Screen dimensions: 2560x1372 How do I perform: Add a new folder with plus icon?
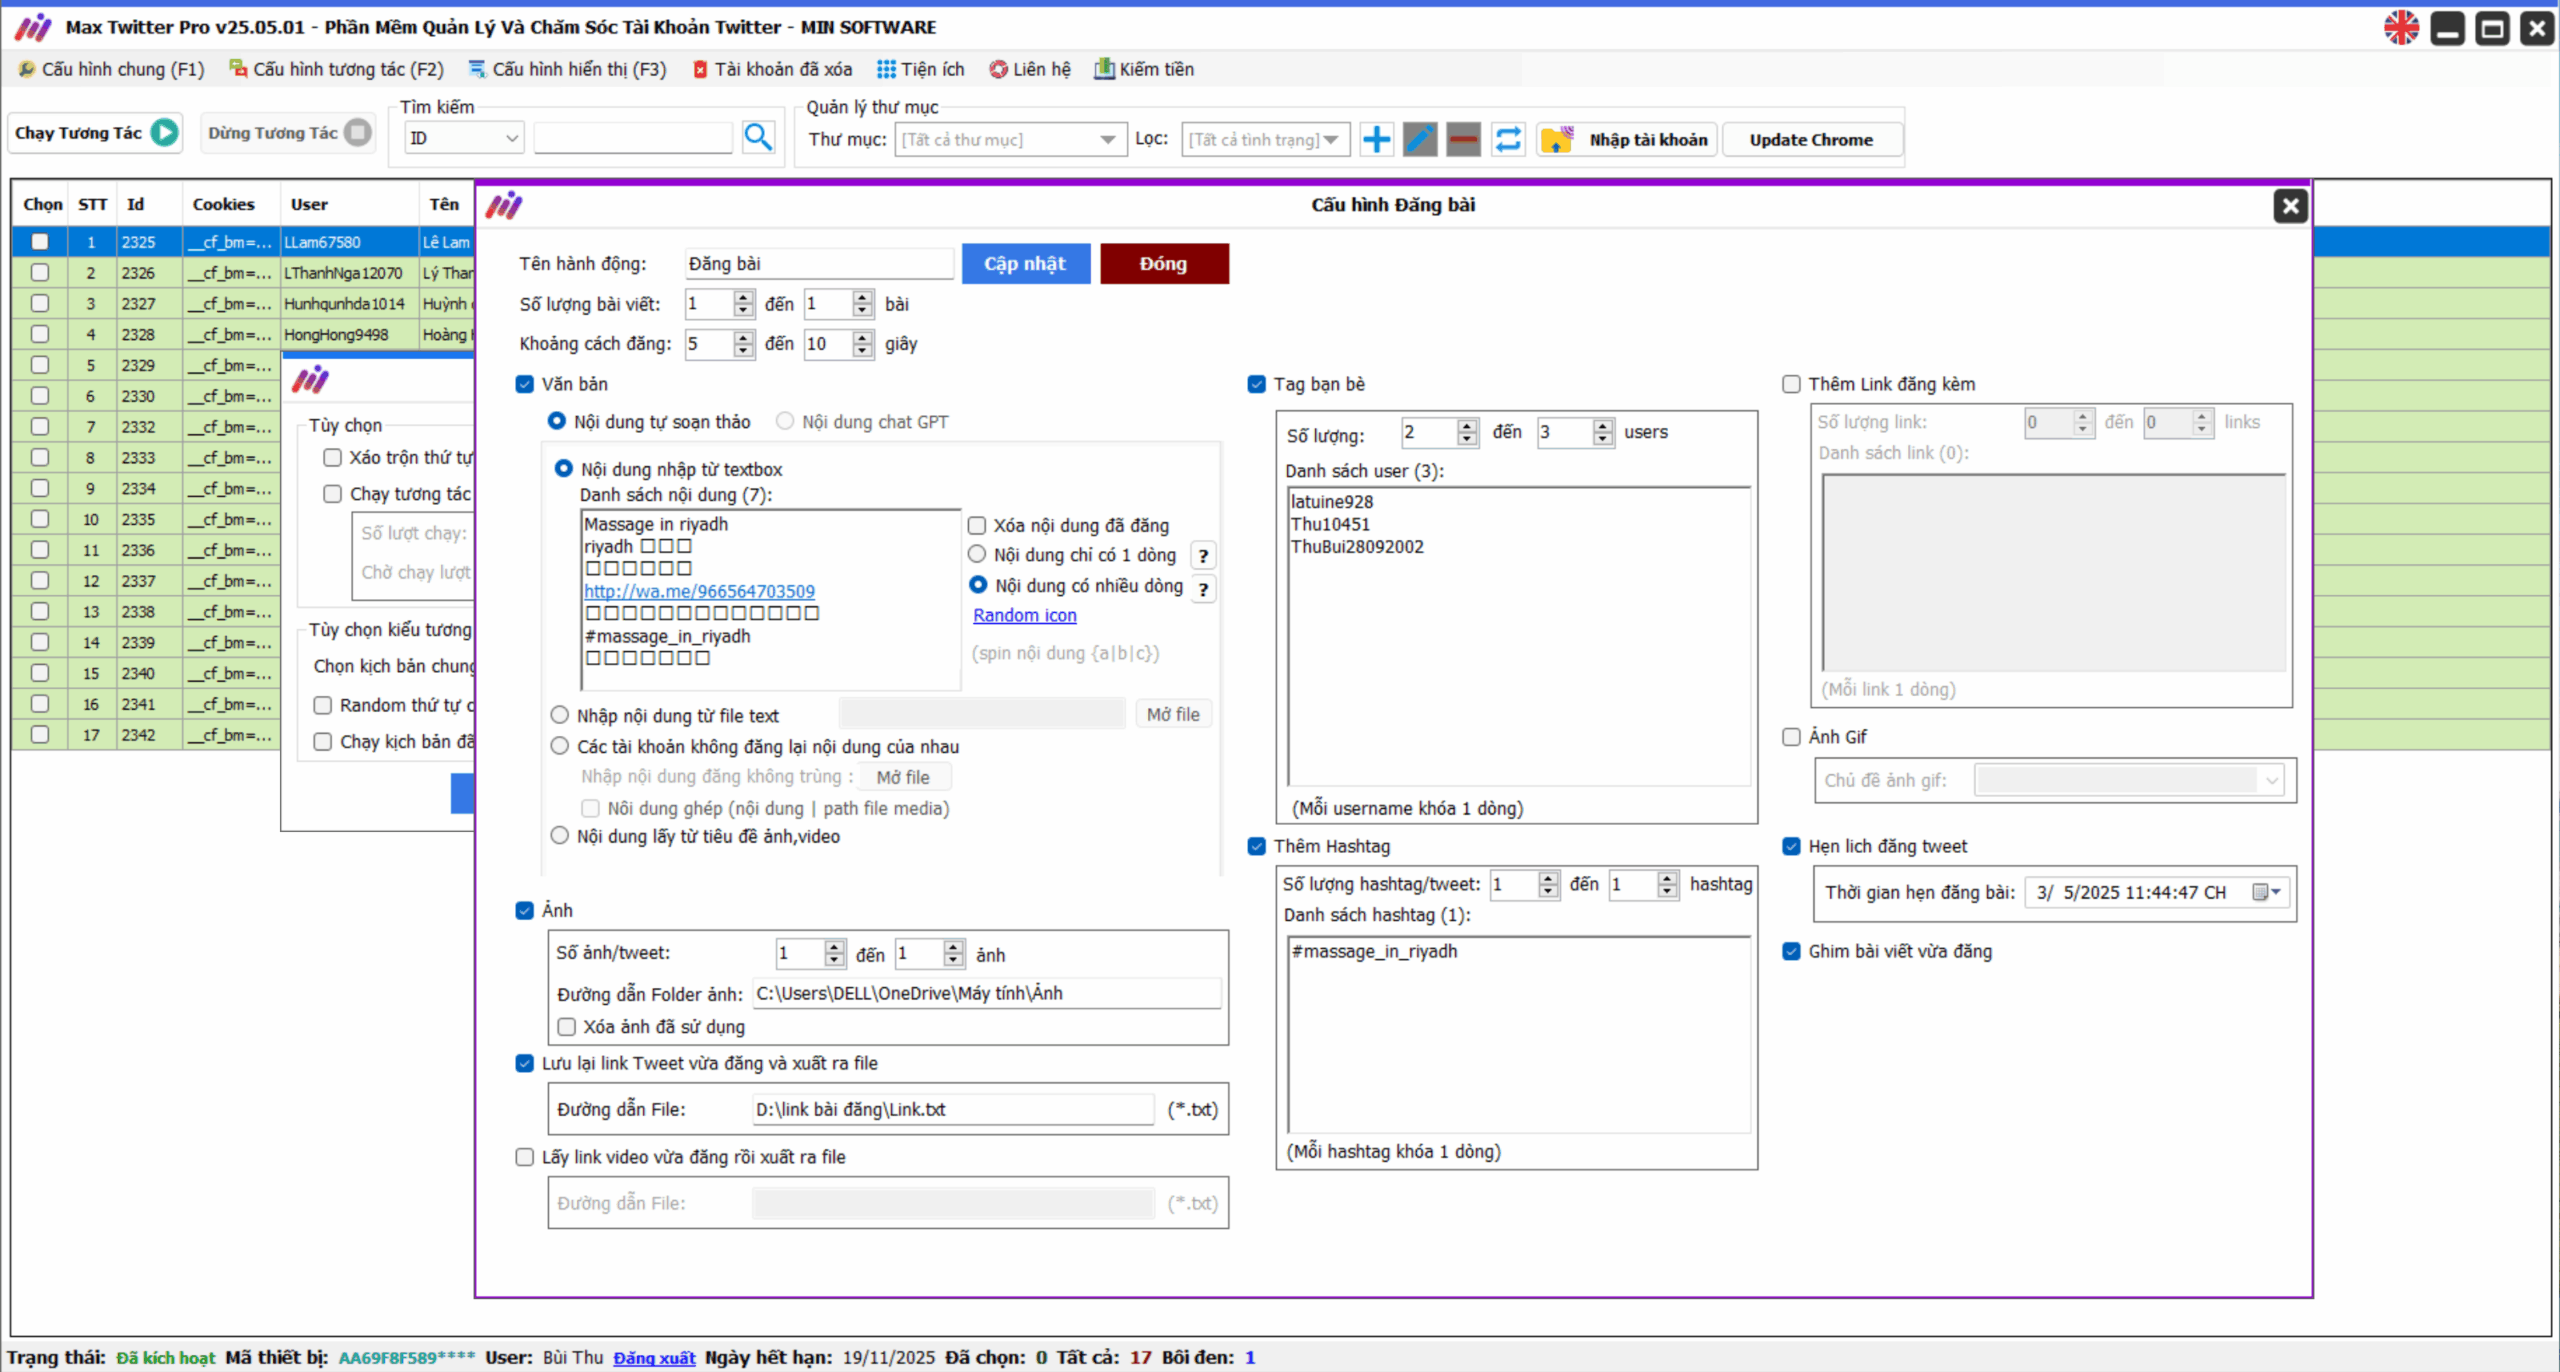click(x=1377, y=139)
